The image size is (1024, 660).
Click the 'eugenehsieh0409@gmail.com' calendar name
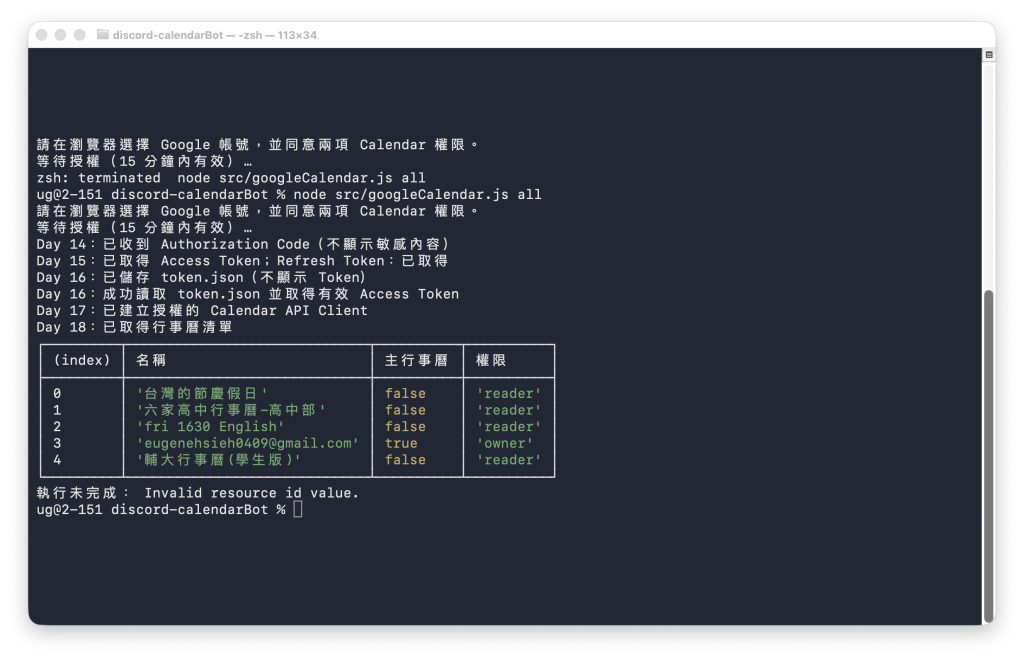click(248, 443)
